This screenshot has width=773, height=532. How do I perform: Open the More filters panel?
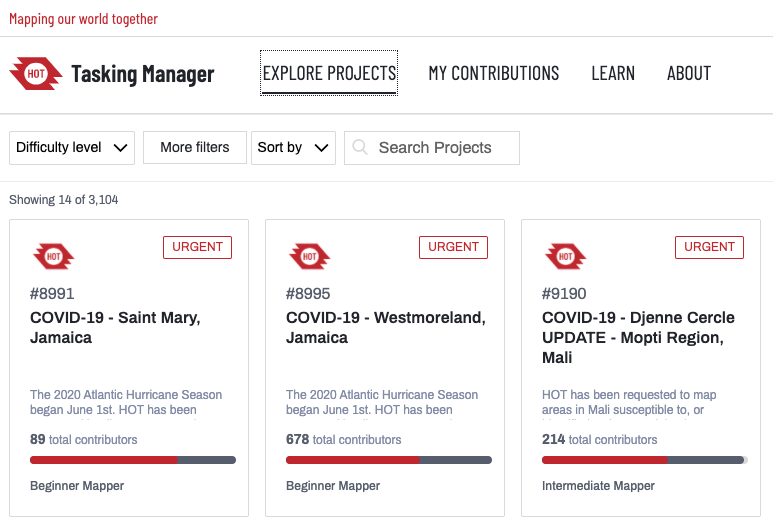195,147
